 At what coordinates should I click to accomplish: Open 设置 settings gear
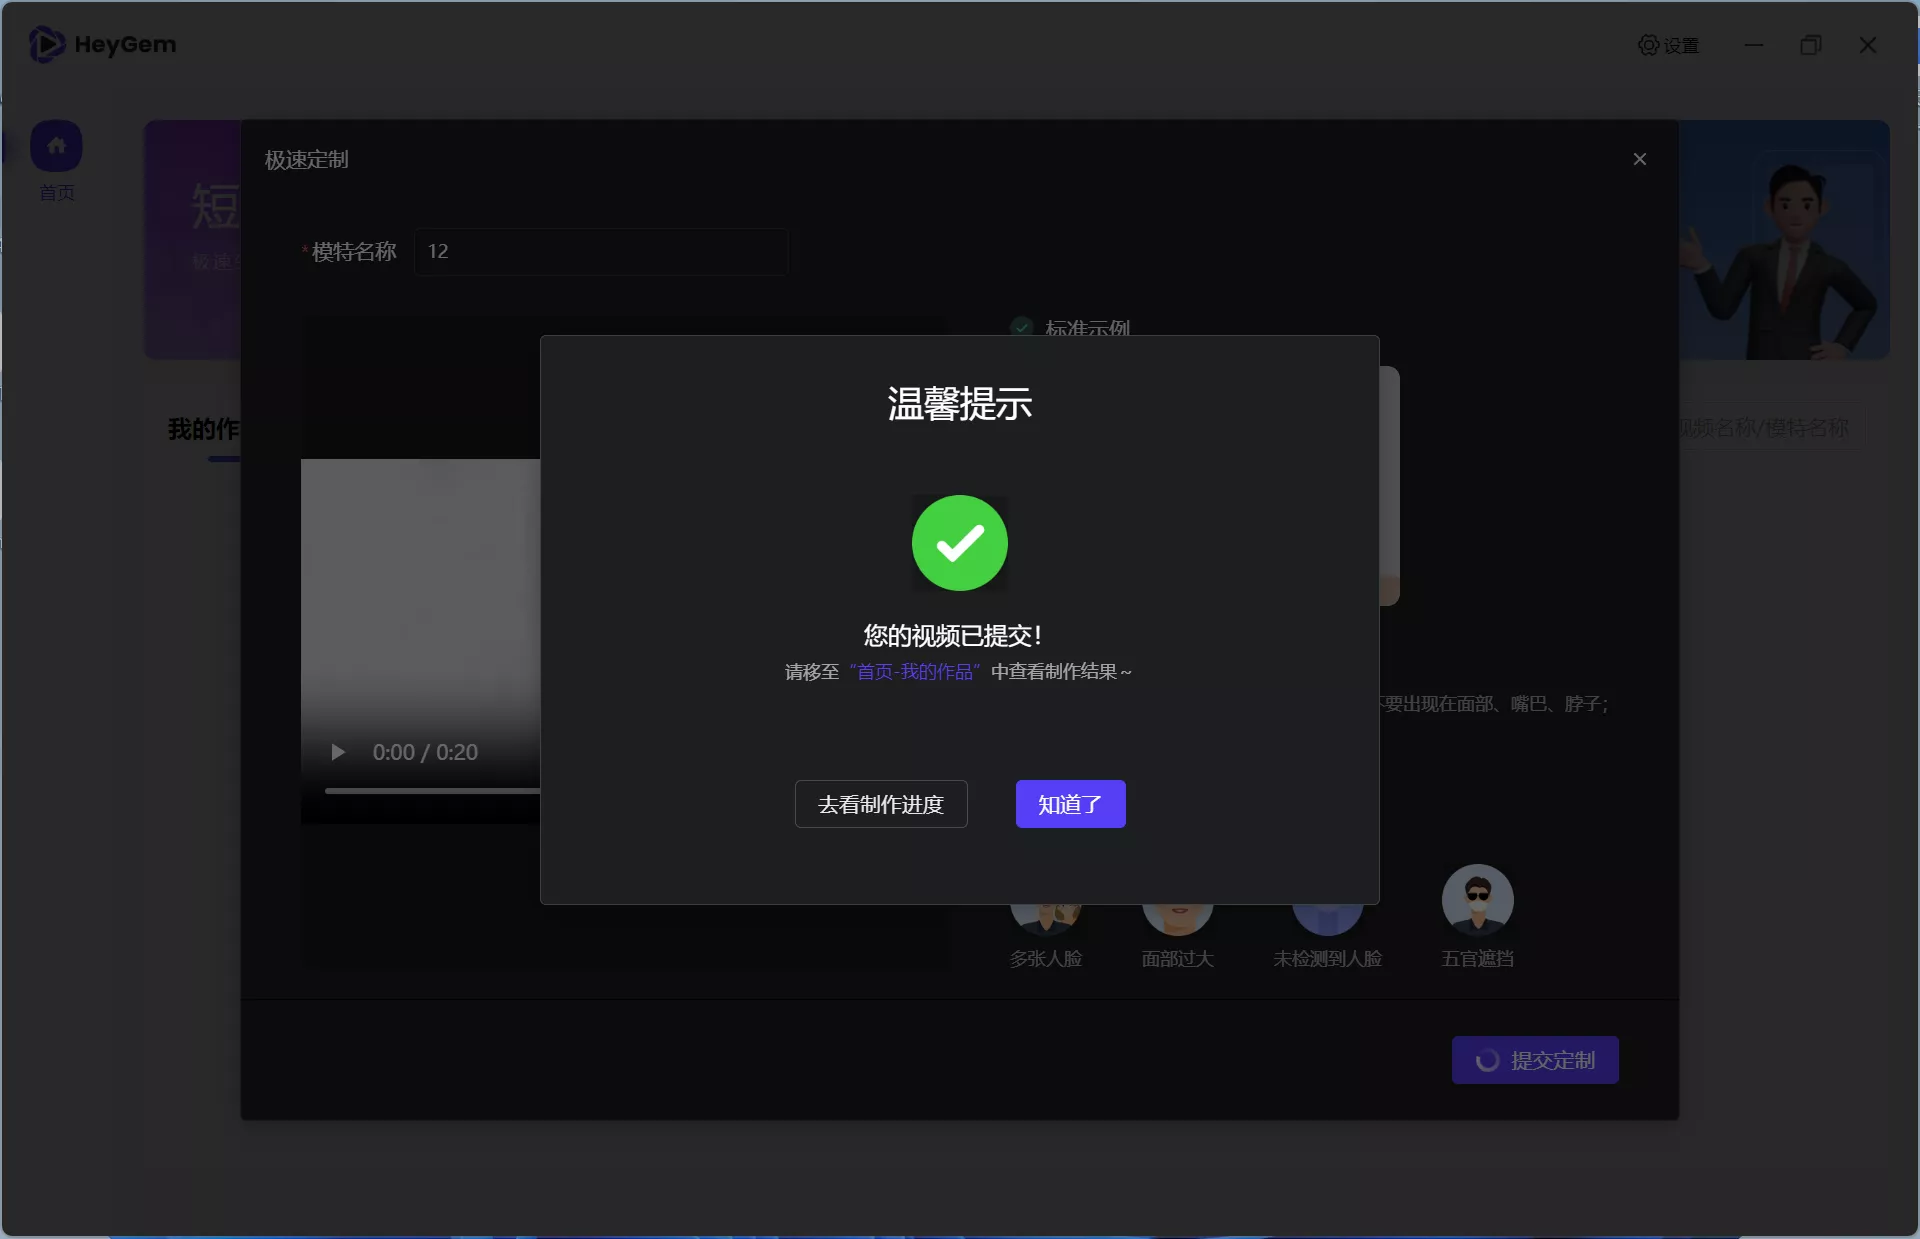tap(1668, 45)
